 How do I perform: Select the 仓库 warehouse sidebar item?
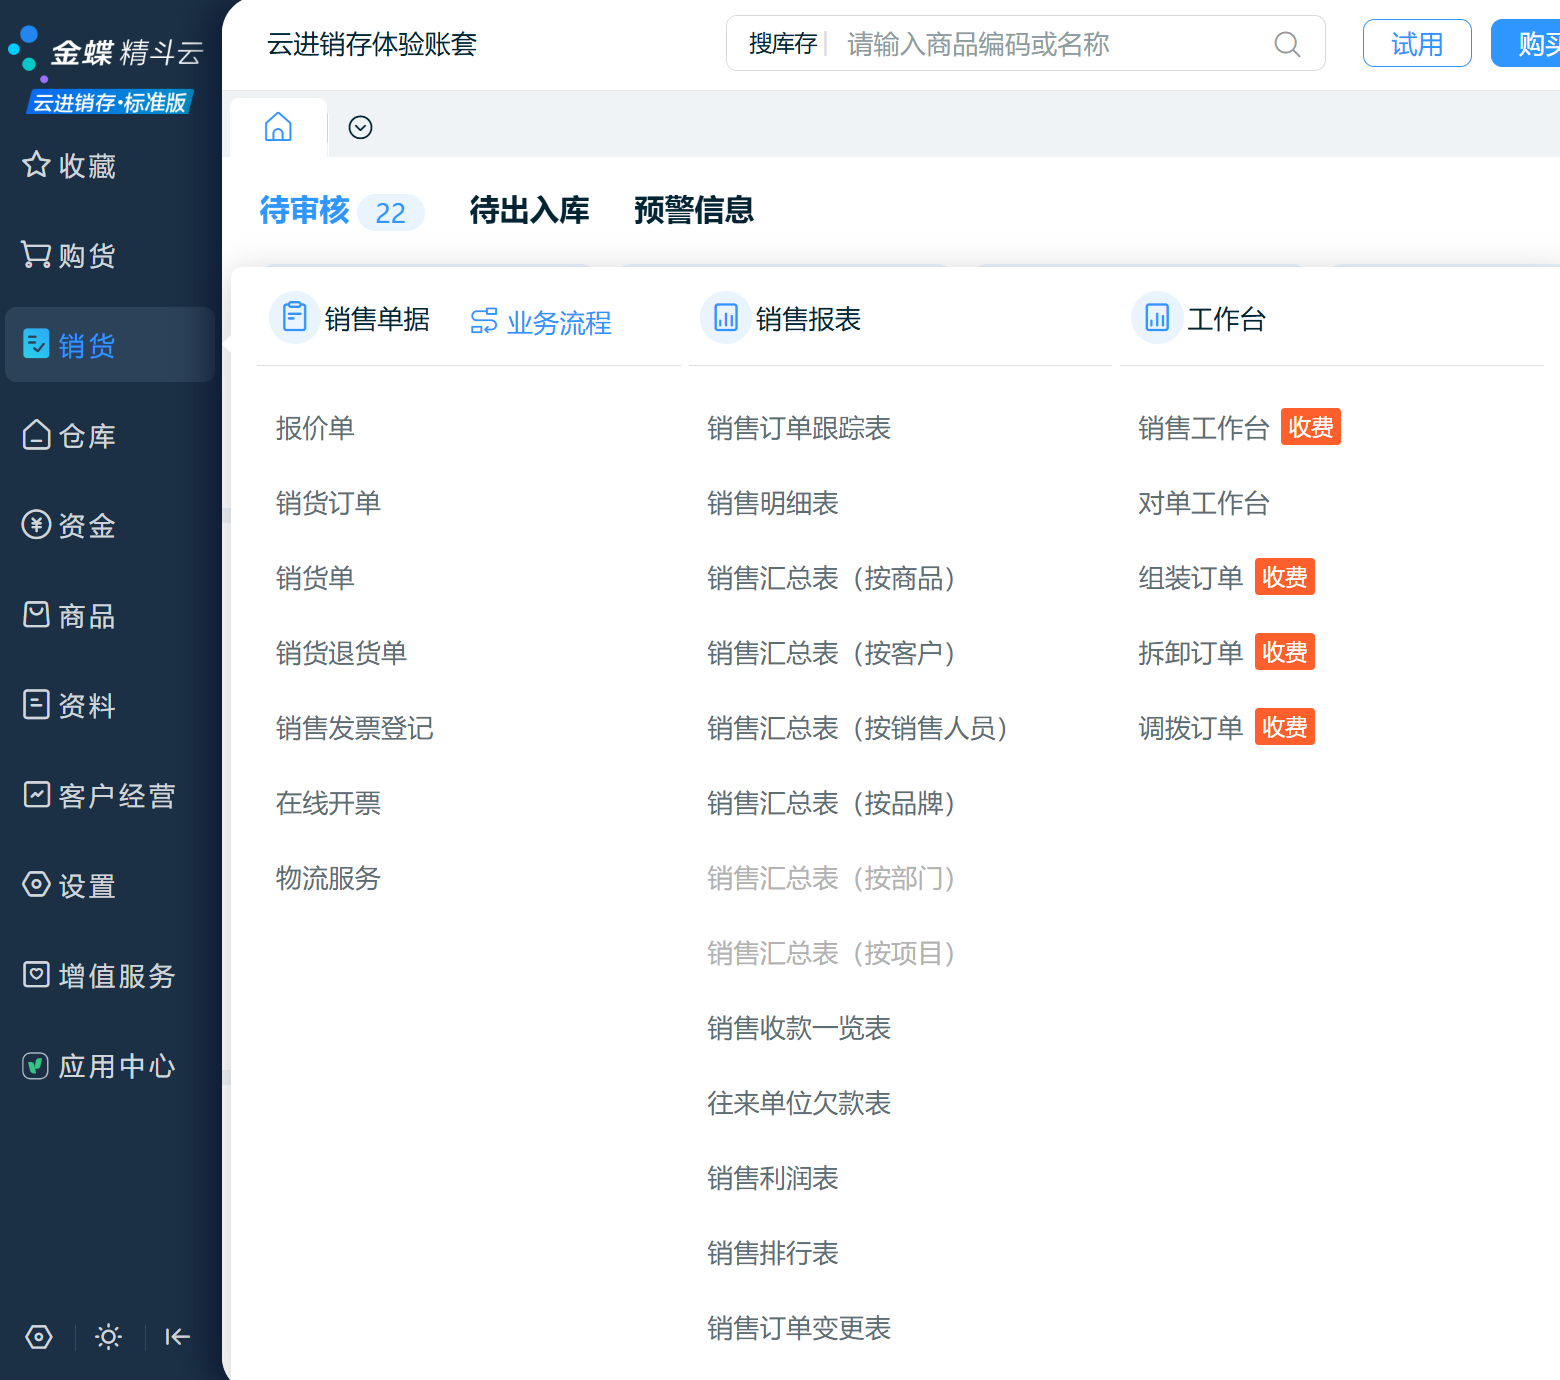coord(68,435)
